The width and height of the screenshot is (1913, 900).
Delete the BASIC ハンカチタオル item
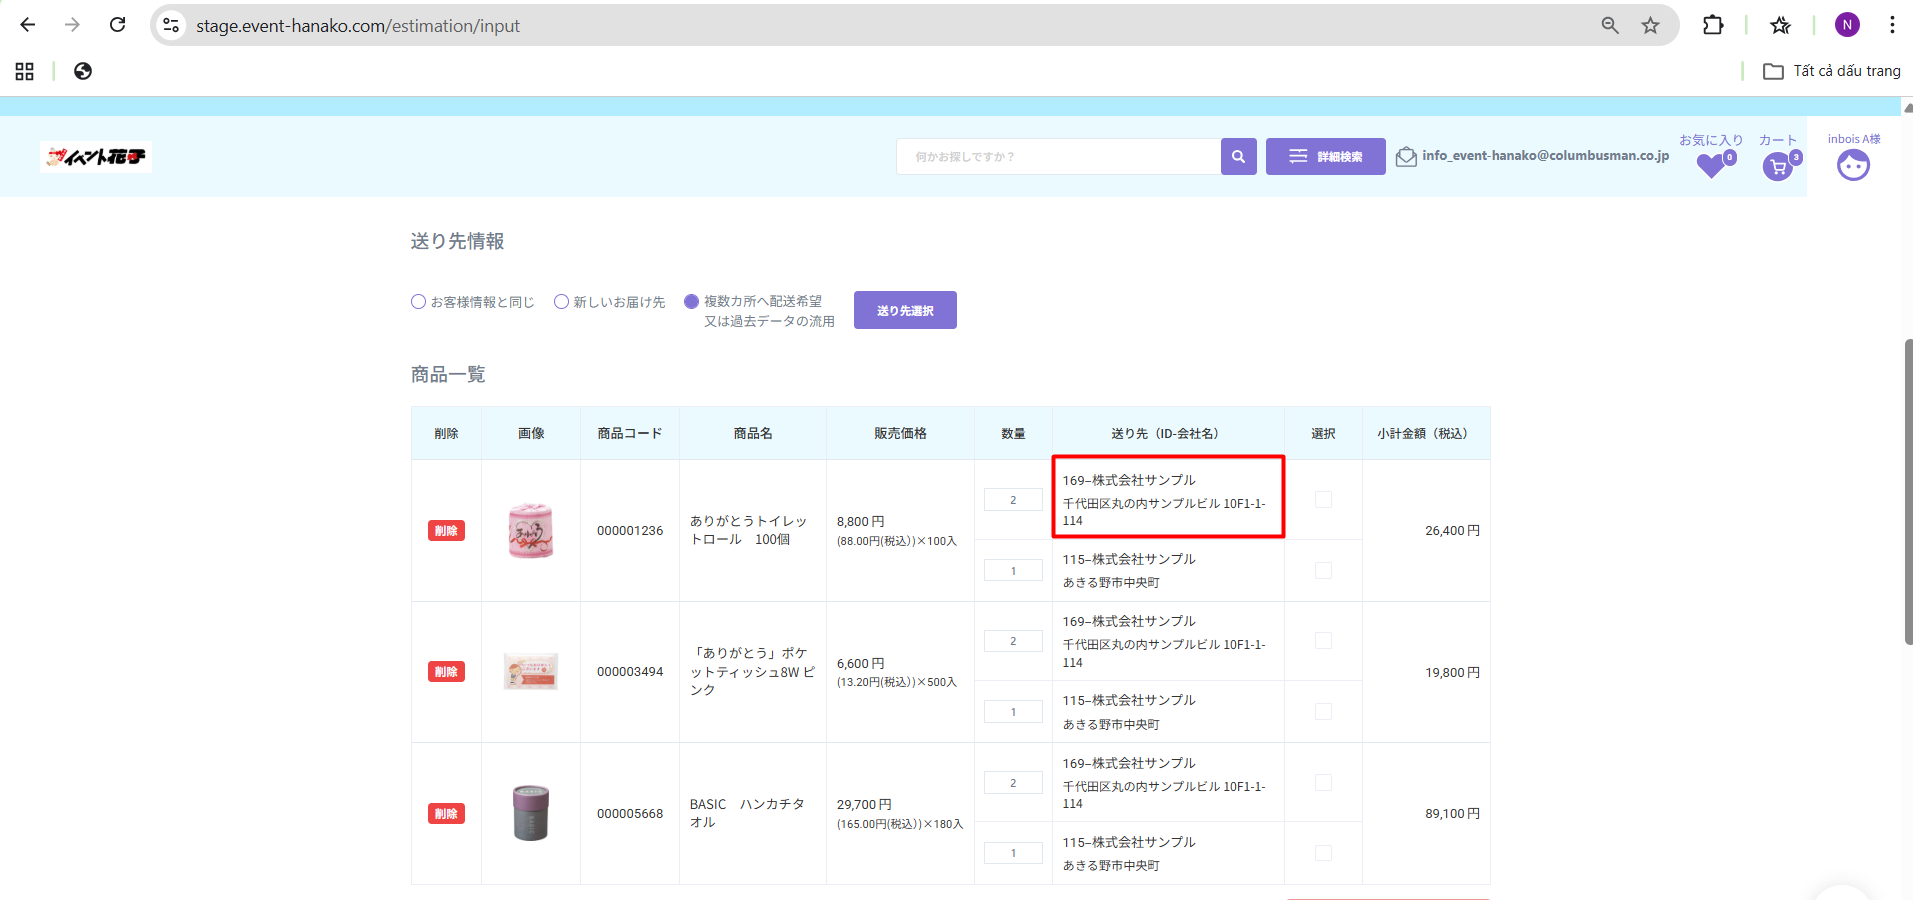click(446, 814)
